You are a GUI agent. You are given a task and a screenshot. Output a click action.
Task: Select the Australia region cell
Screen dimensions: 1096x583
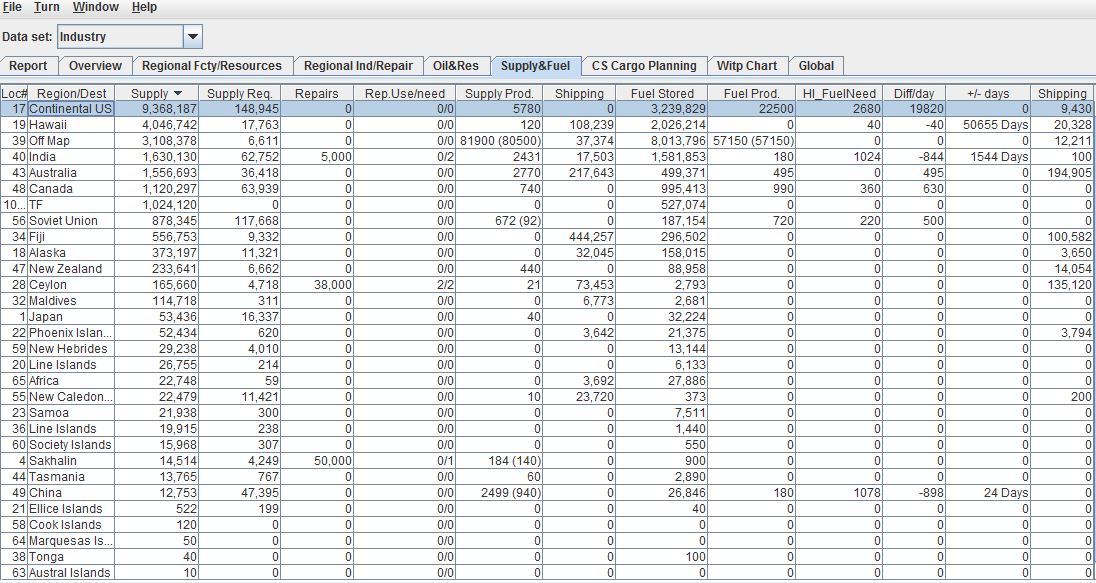point(71,173)
